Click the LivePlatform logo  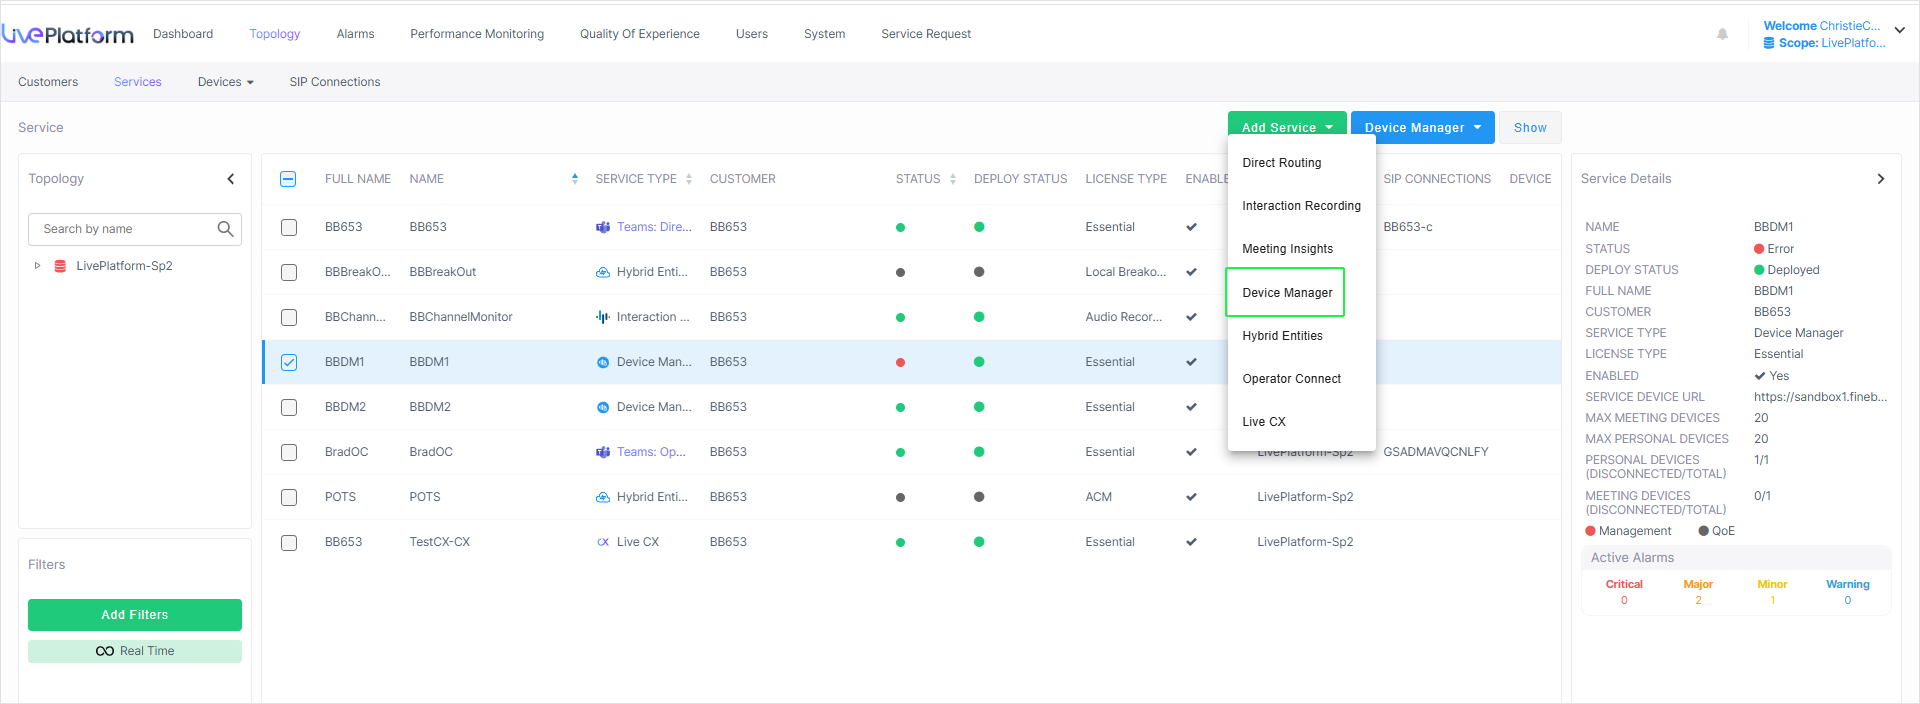68,34
